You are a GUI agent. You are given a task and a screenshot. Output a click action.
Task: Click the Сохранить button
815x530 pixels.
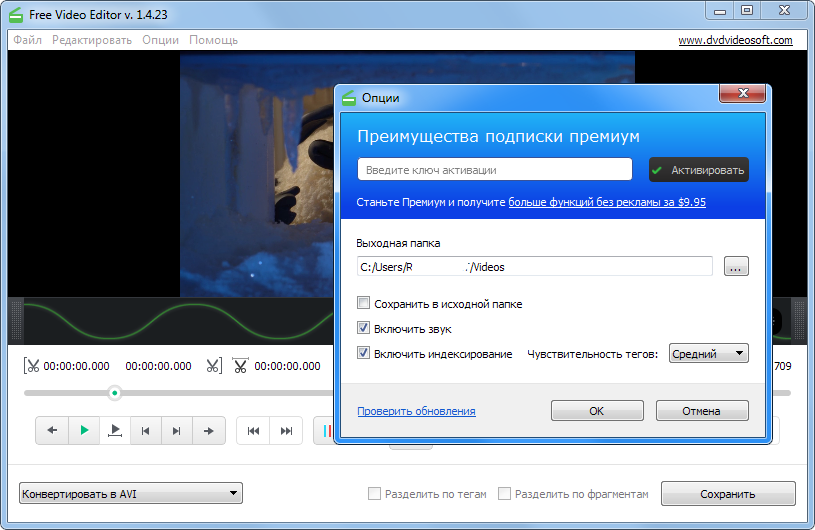click(x=728, y=494)
